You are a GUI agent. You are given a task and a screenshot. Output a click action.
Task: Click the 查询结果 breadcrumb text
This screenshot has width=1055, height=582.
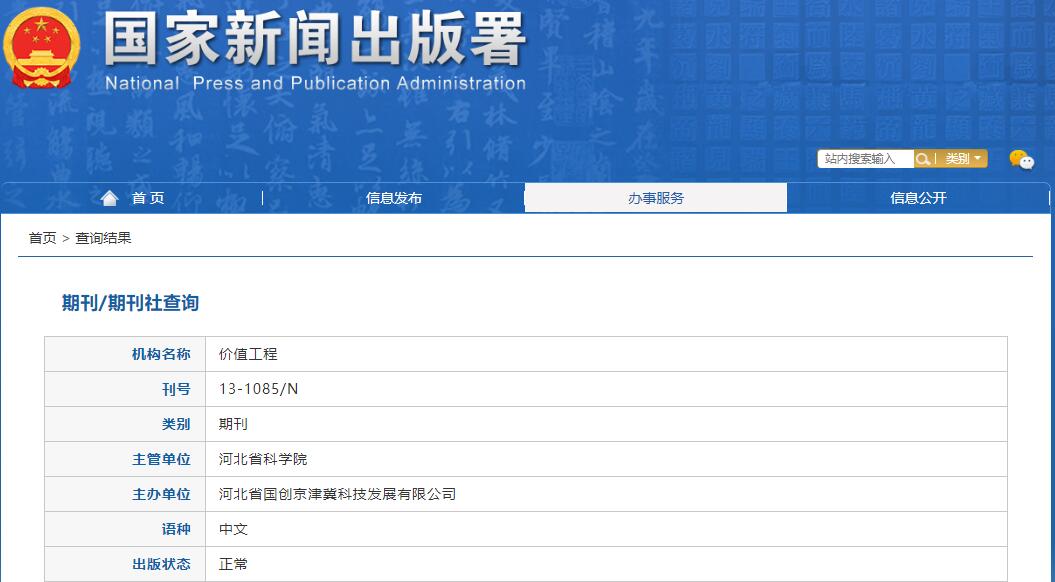coord(103,238)
